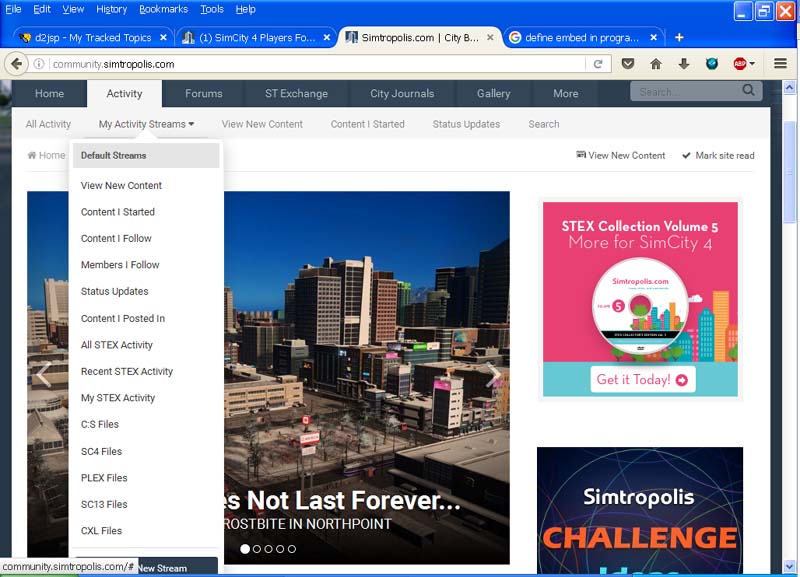The width and height of the screenshot is (800, 577).
Task: Open the Gallery navigation tab
Action: pos(493,93)
